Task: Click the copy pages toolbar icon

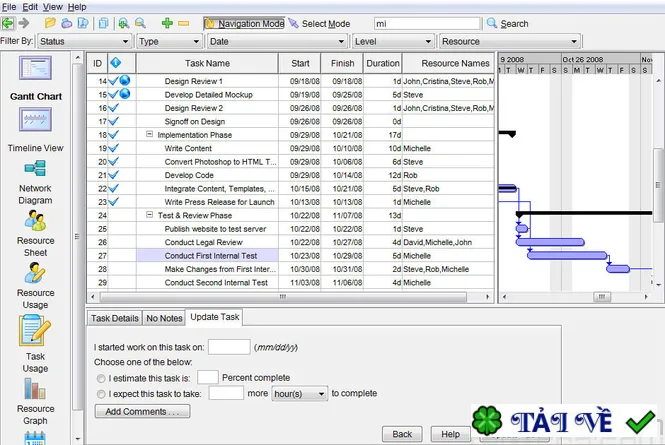Action: pyautogui.click(x=103, y=23)
